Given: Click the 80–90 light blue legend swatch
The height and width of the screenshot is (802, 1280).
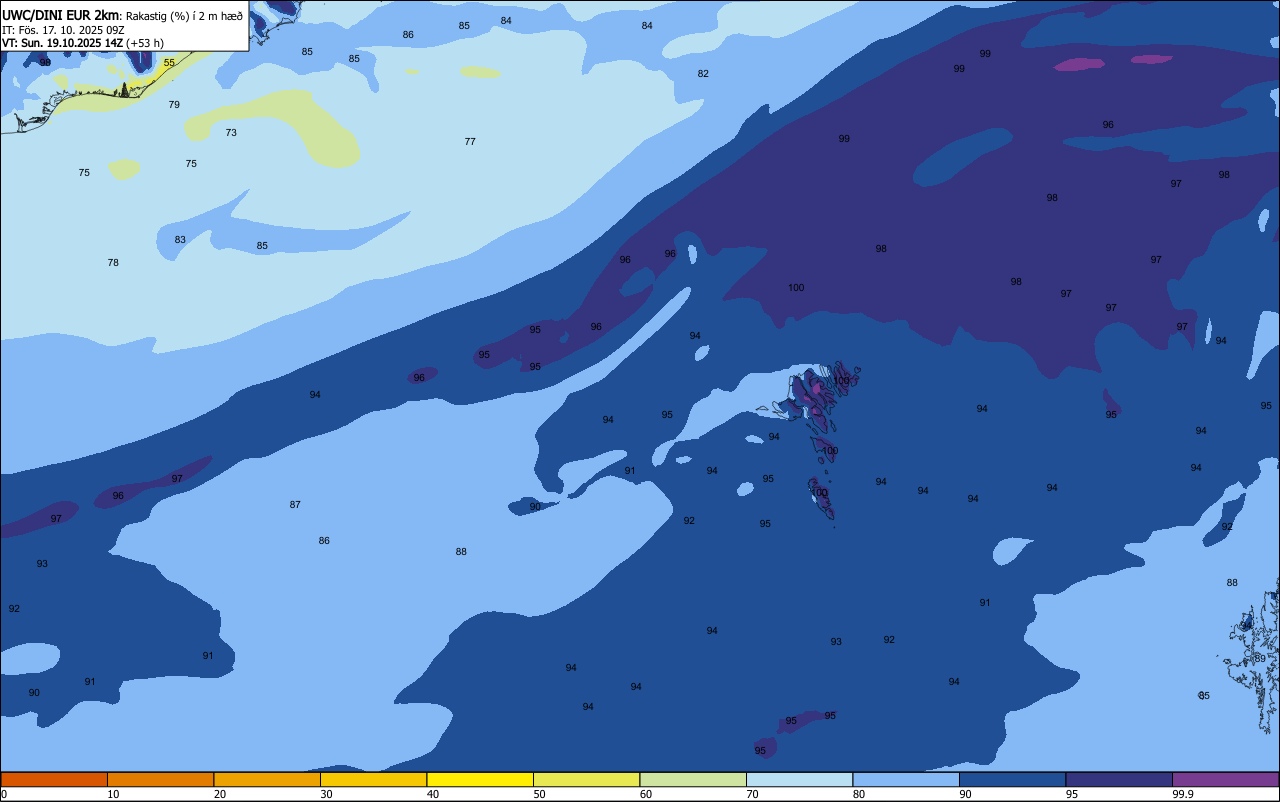Looking at the screenshot, I should (906, 780).
